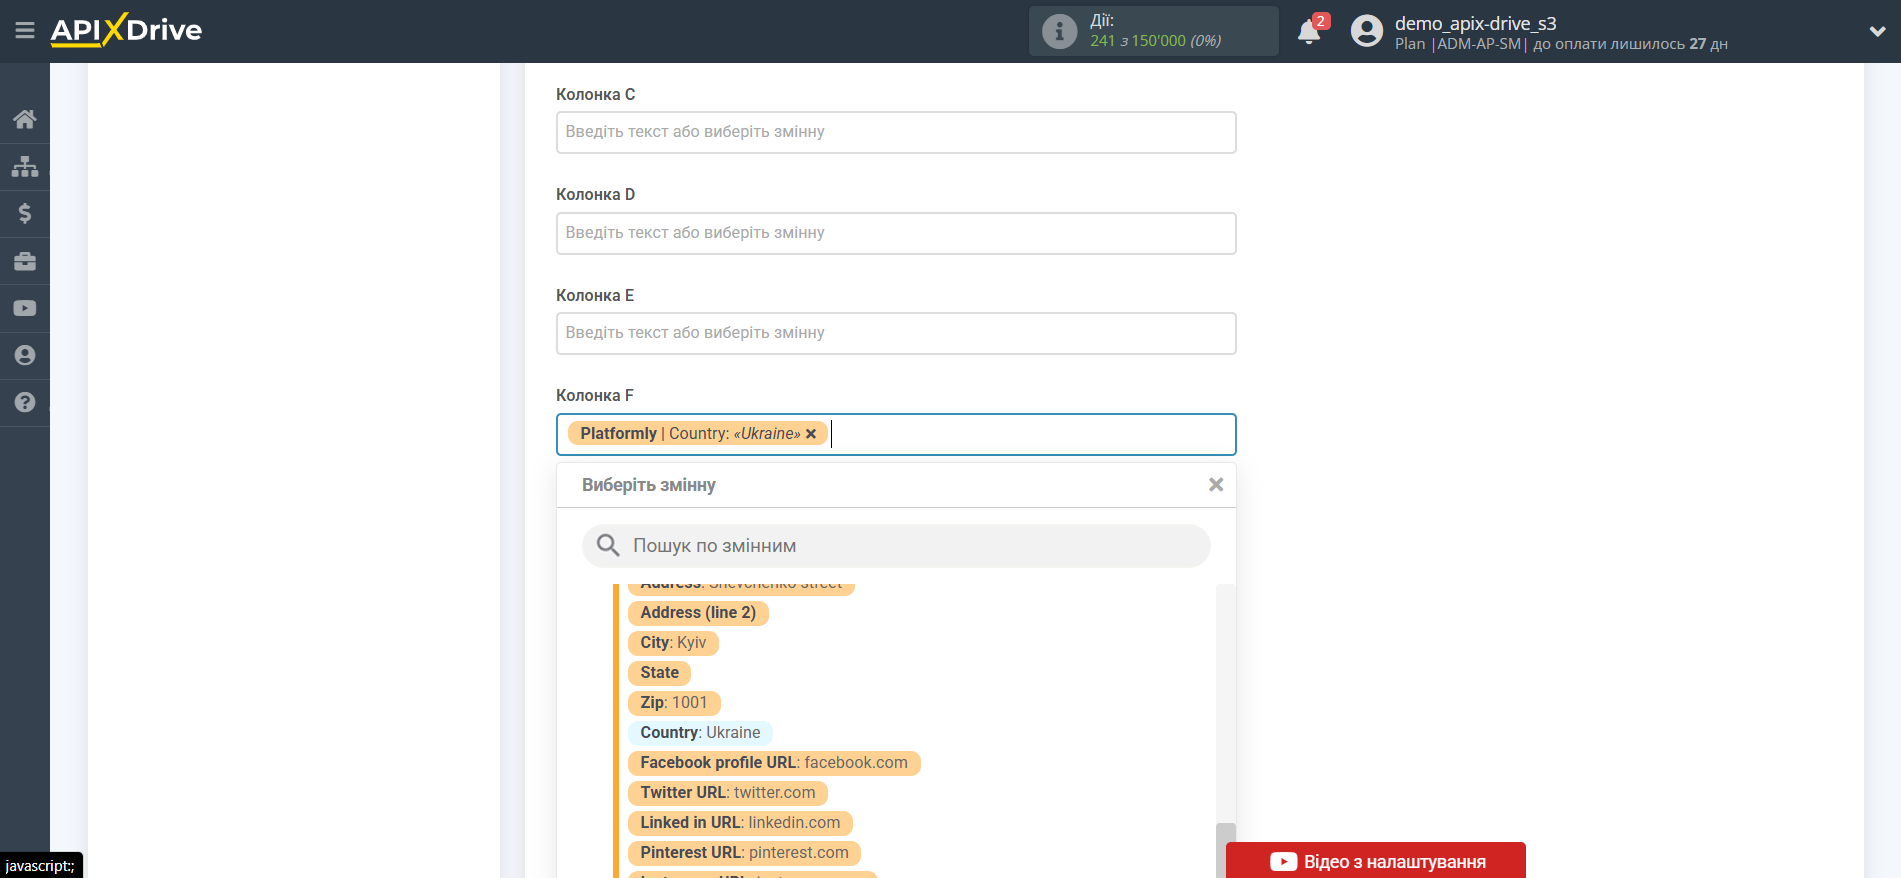Viewport: 1901px width, 878px height.
Task: Select the State variable
Action: (659, 673)
